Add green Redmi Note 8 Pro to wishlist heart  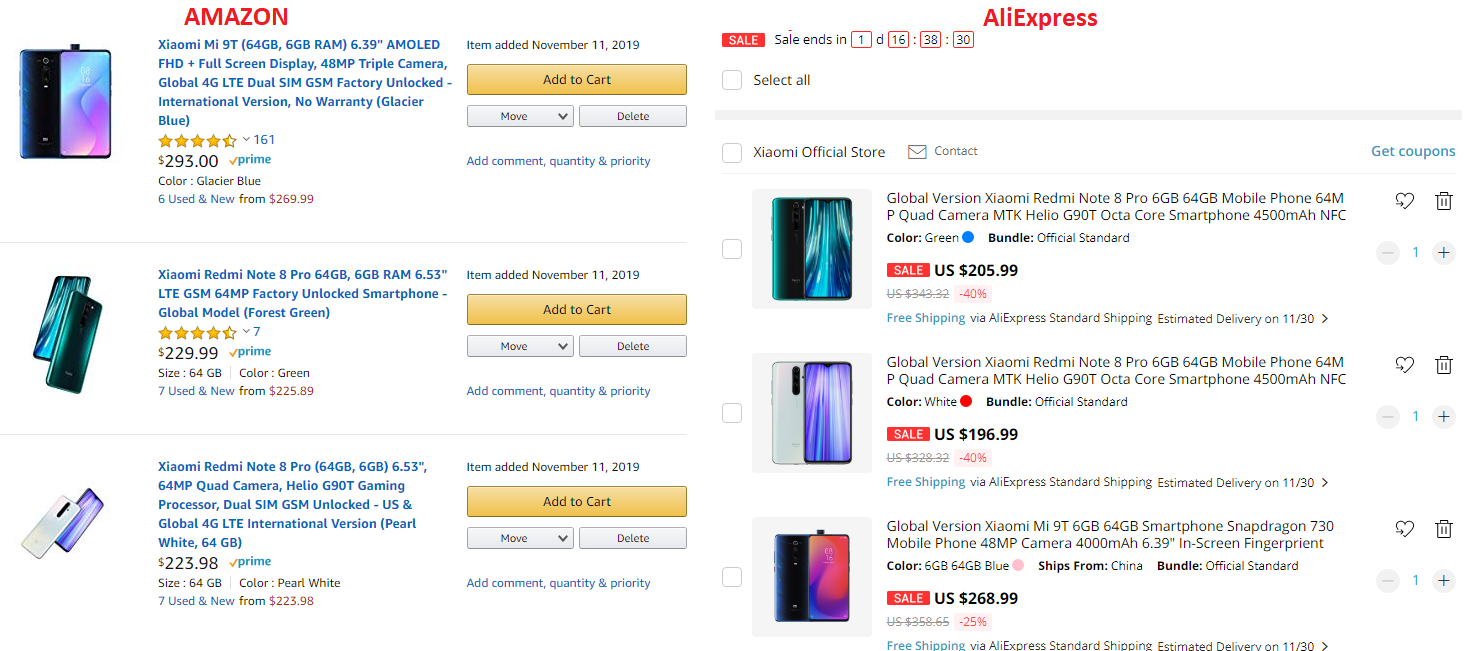[1405, 201]
